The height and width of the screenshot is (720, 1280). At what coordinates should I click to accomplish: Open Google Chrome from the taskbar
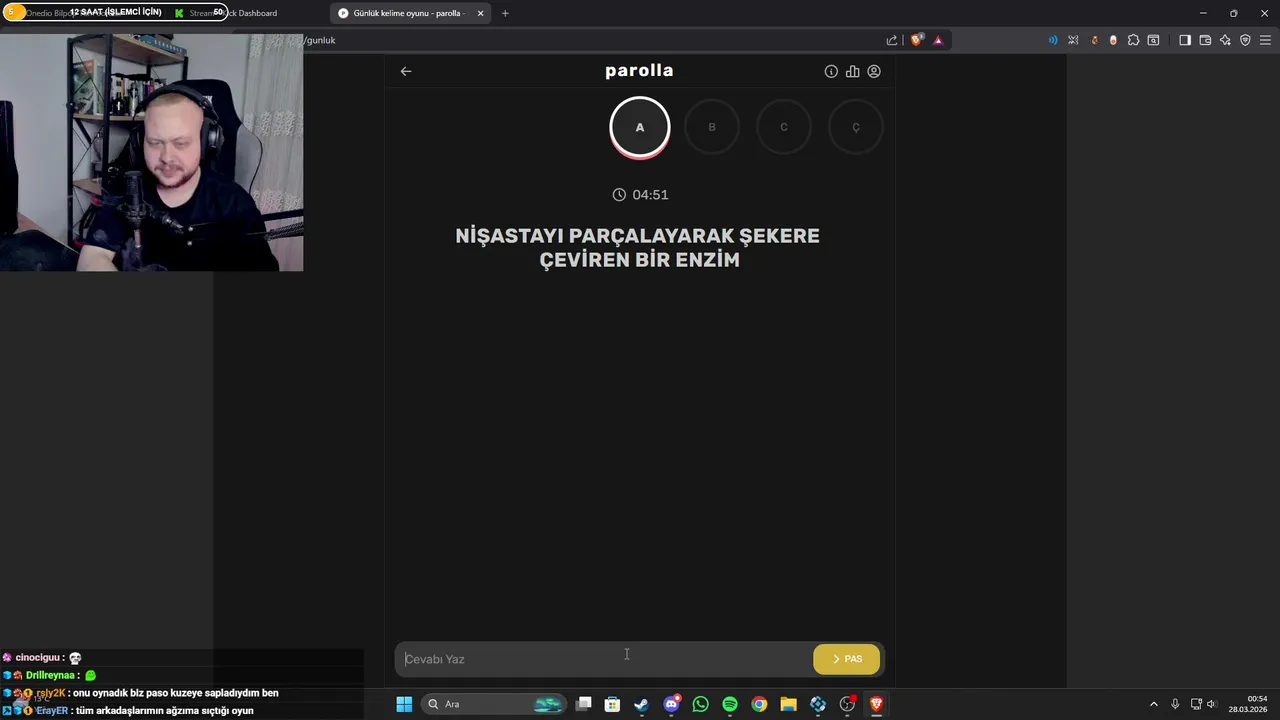tap(759, 704)
